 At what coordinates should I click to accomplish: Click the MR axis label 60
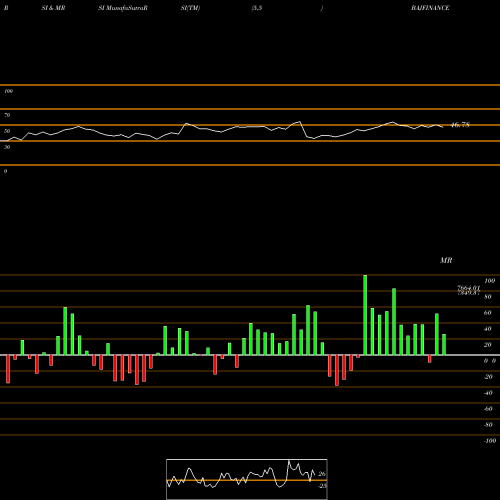point(488,313)
